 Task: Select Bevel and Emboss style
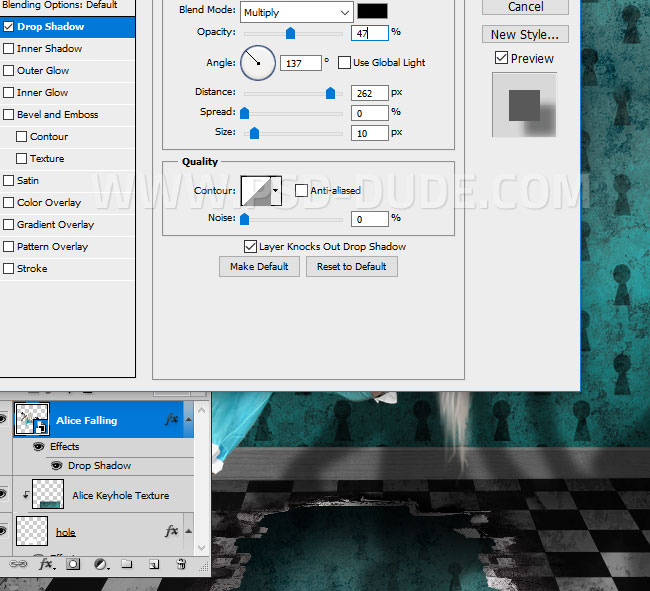[57, 115]
